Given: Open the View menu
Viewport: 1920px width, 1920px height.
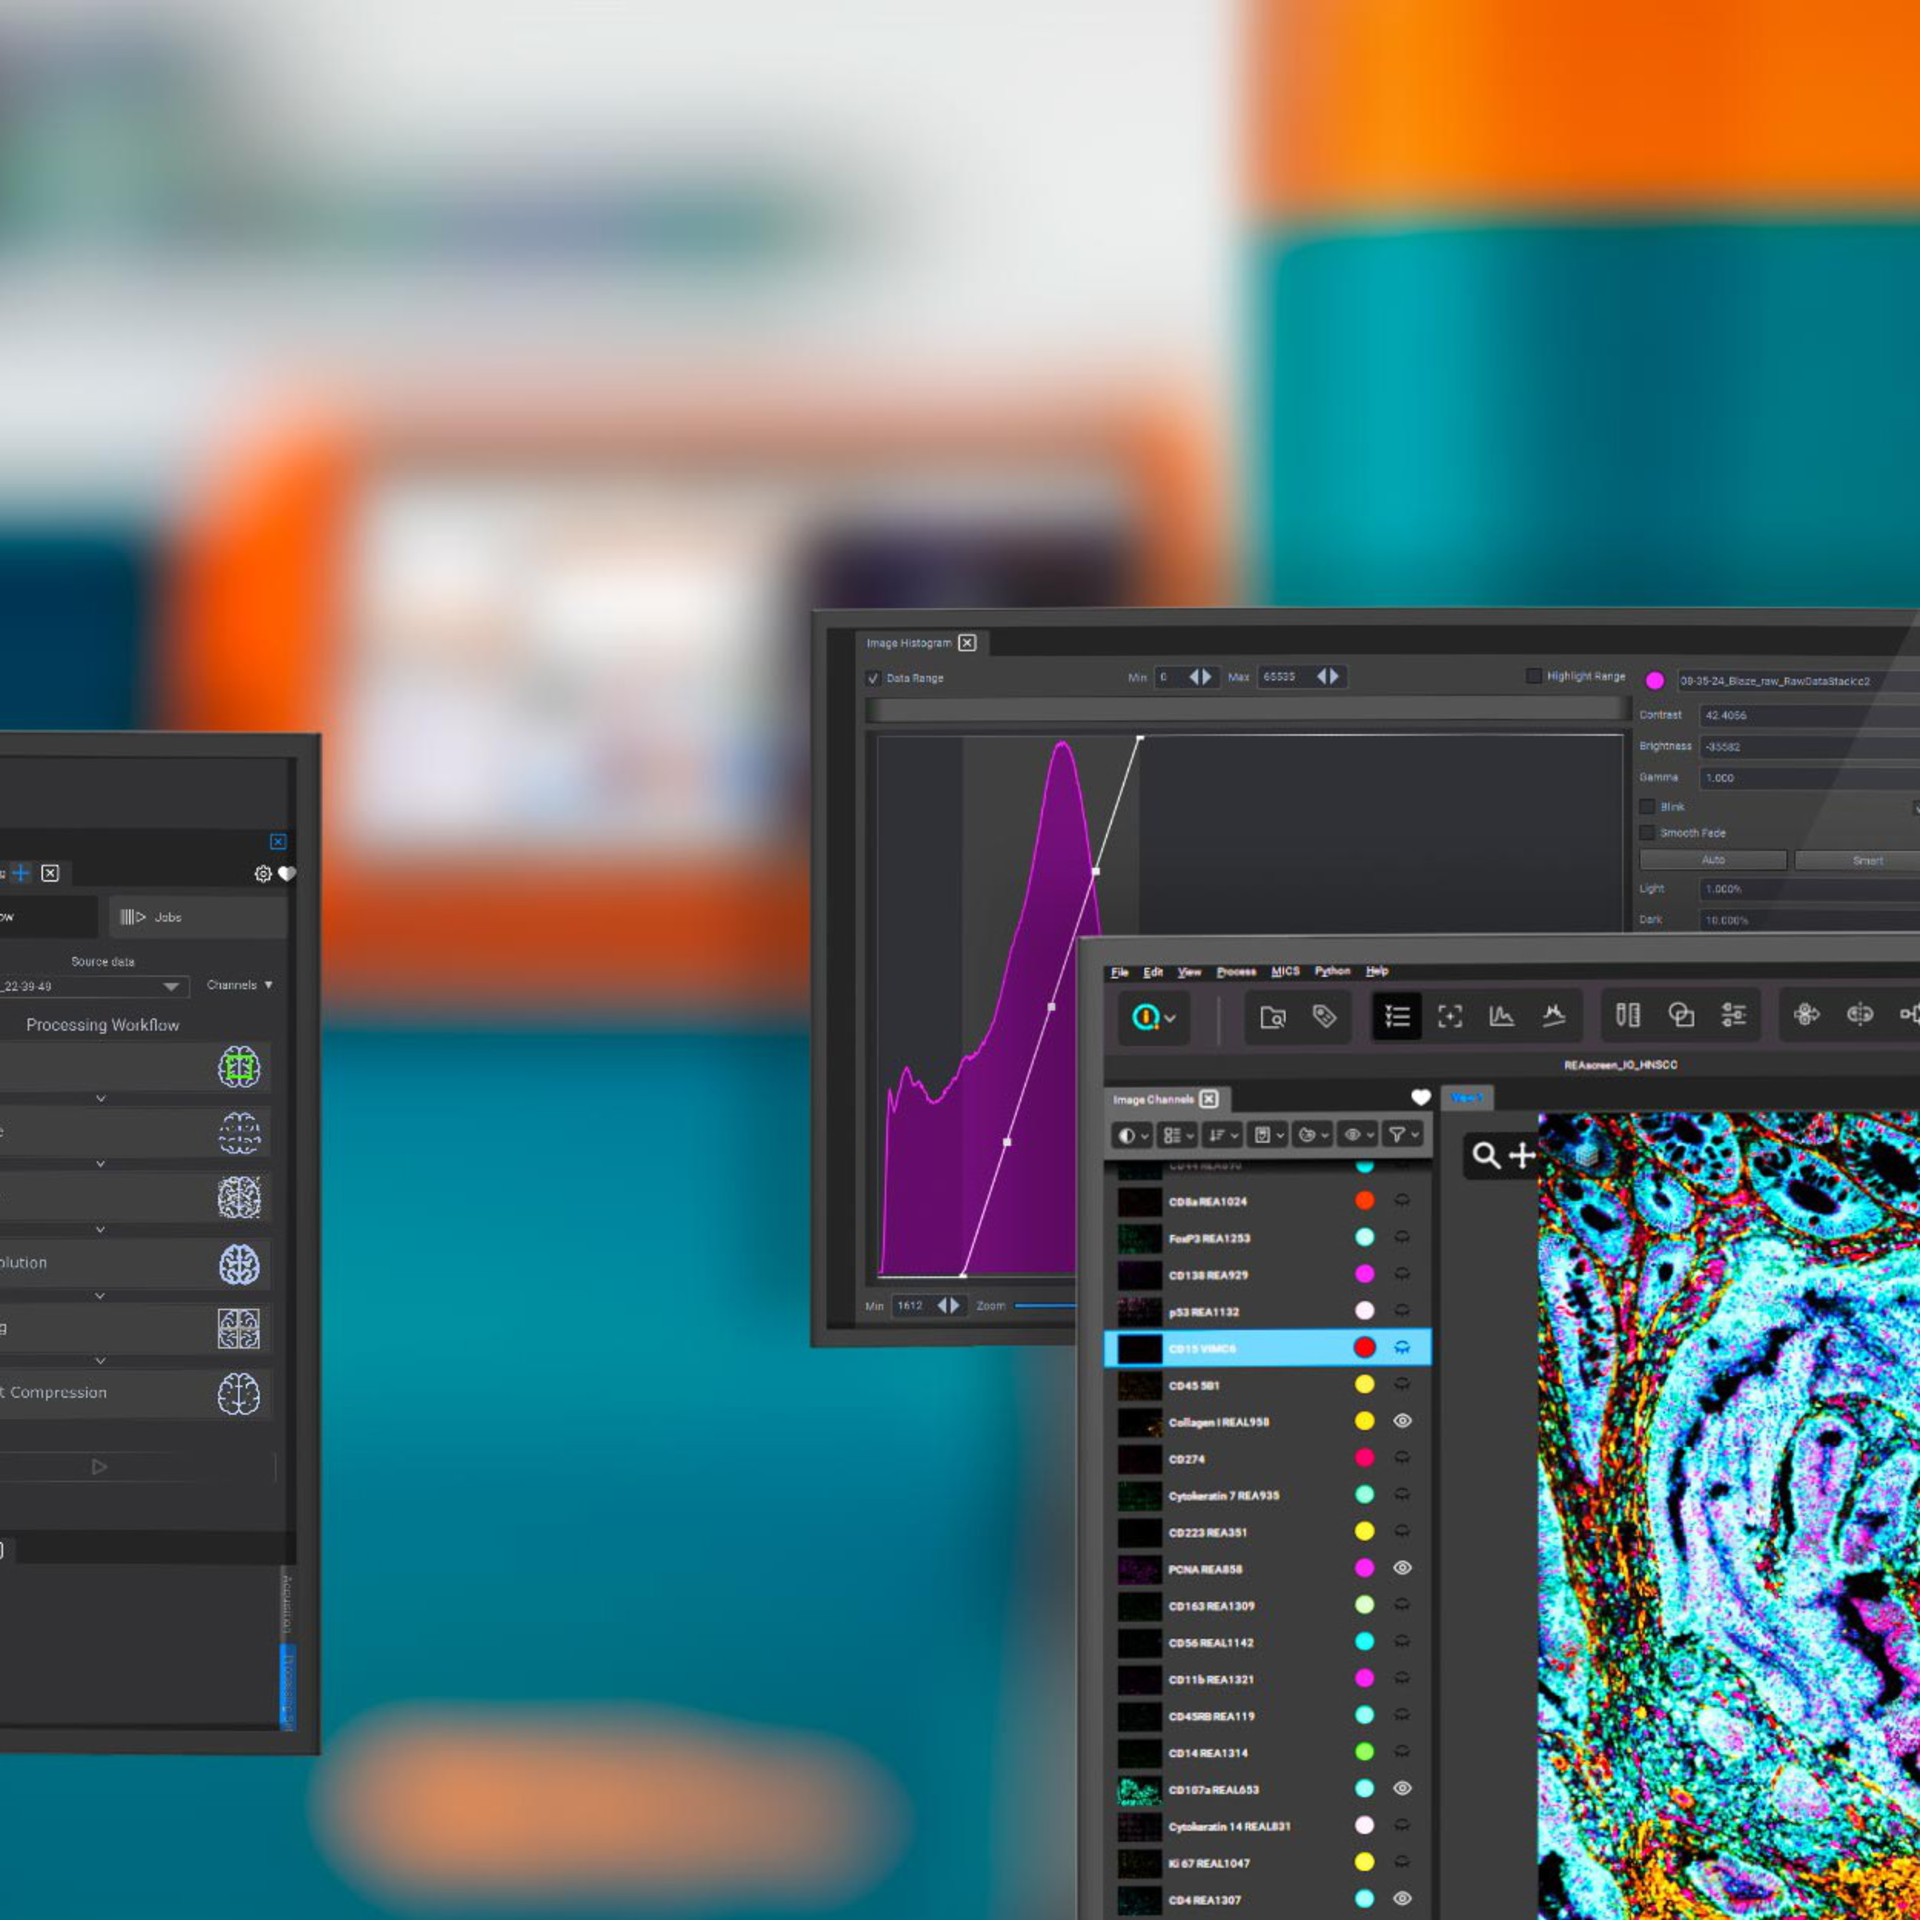Looking at the screenshot, I should click(1189, 972).
